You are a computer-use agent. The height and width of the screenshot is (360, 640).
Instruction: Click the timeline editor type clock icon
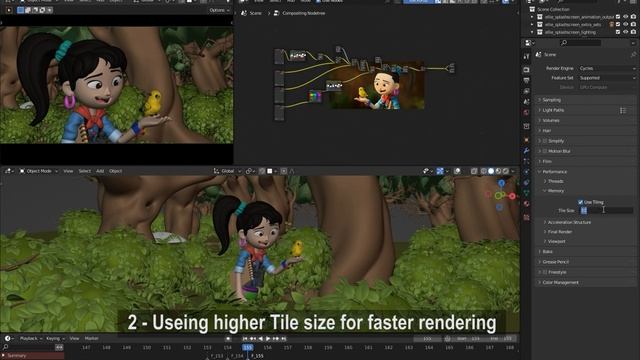7,338
